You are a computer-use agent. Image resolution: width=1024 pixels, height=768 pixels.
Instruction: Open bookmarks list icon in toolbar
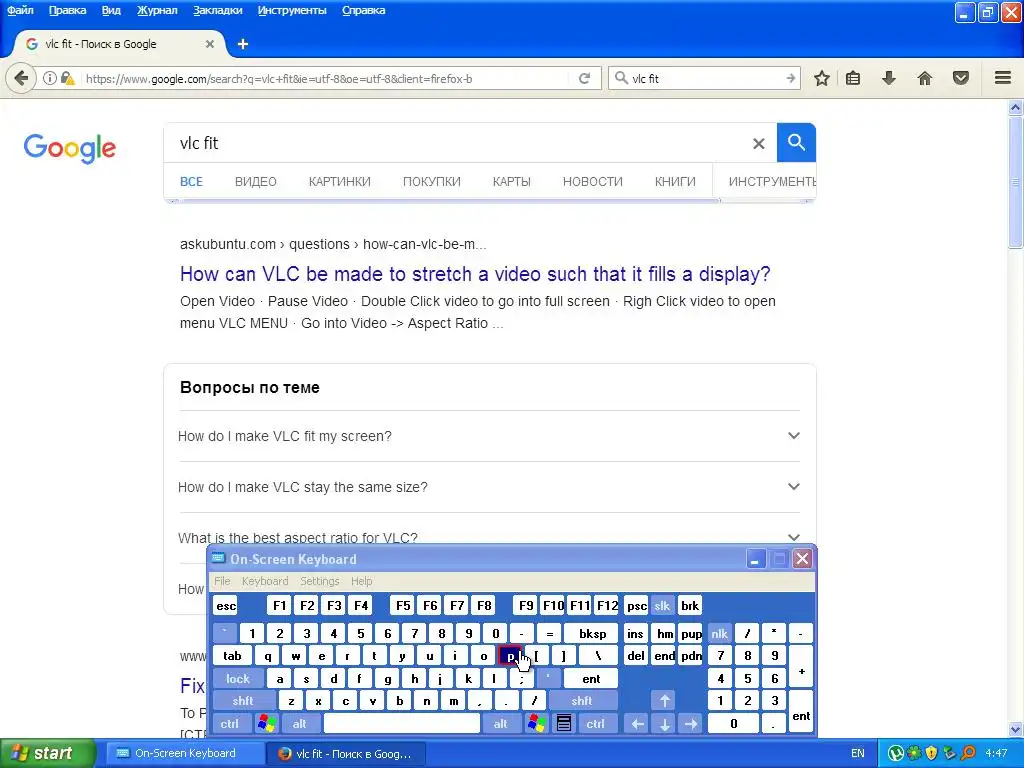[x=853, y=78]
